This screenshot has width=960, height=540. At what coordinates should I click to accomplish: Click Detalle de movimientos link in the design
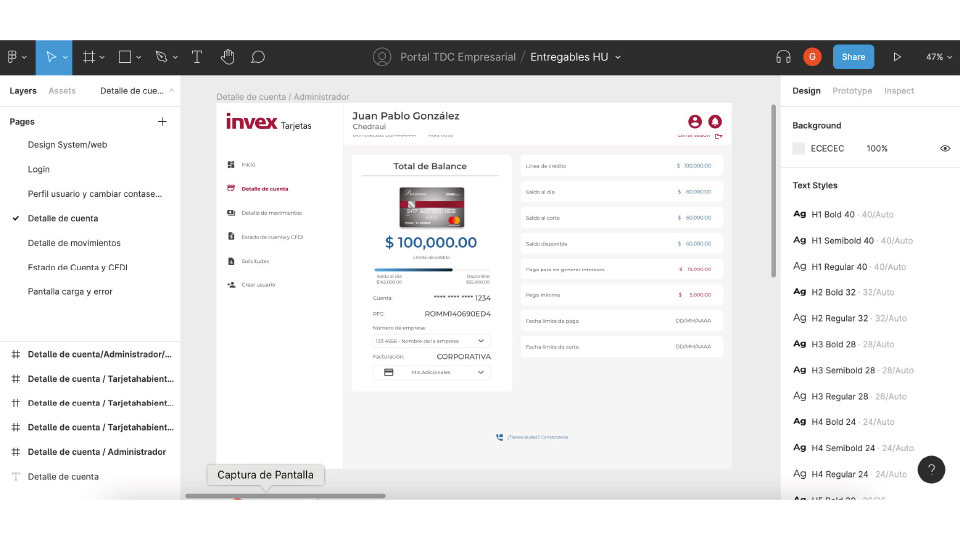pyautogui.click(x=271, y=213)
